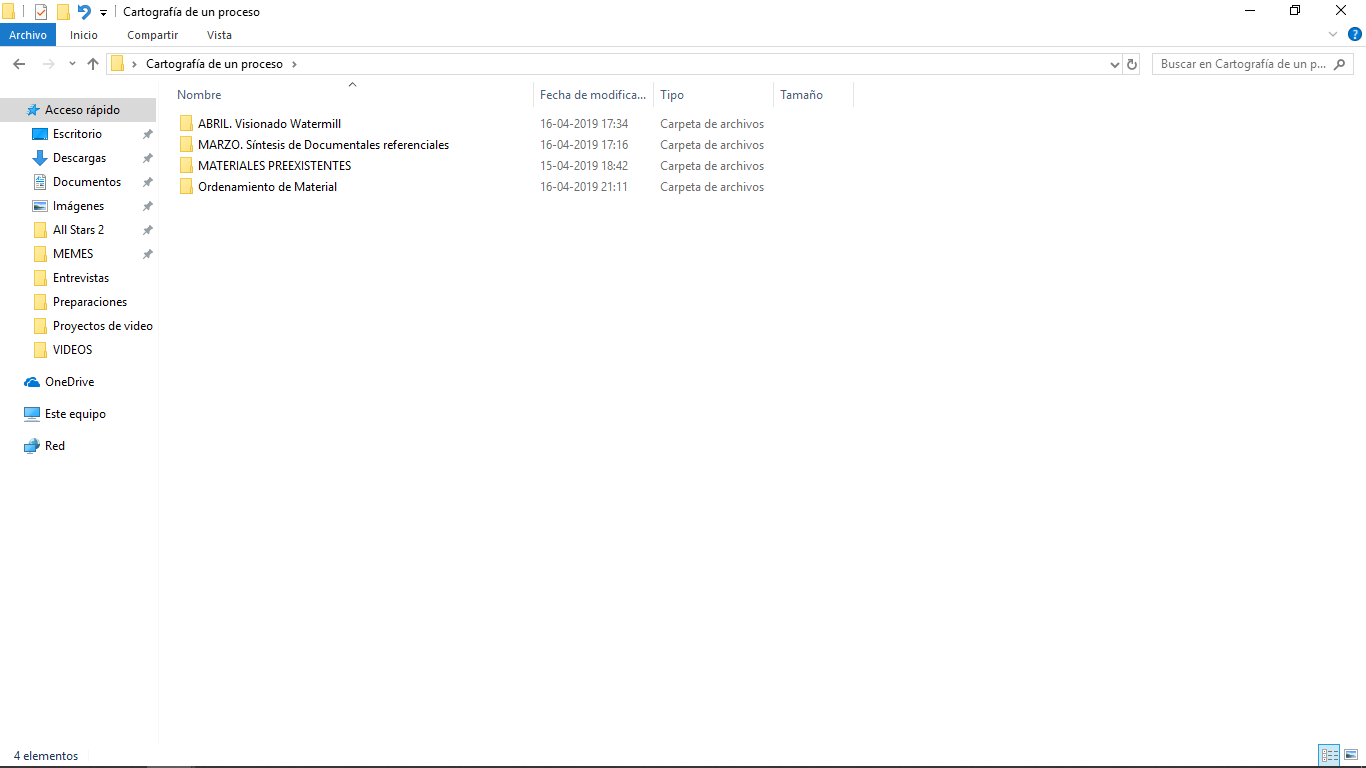Image resolution: width=1366 pixels, height=768 pixels.
Task: Open the quick access toolbar customize dropdown
Action: point(103,13)
